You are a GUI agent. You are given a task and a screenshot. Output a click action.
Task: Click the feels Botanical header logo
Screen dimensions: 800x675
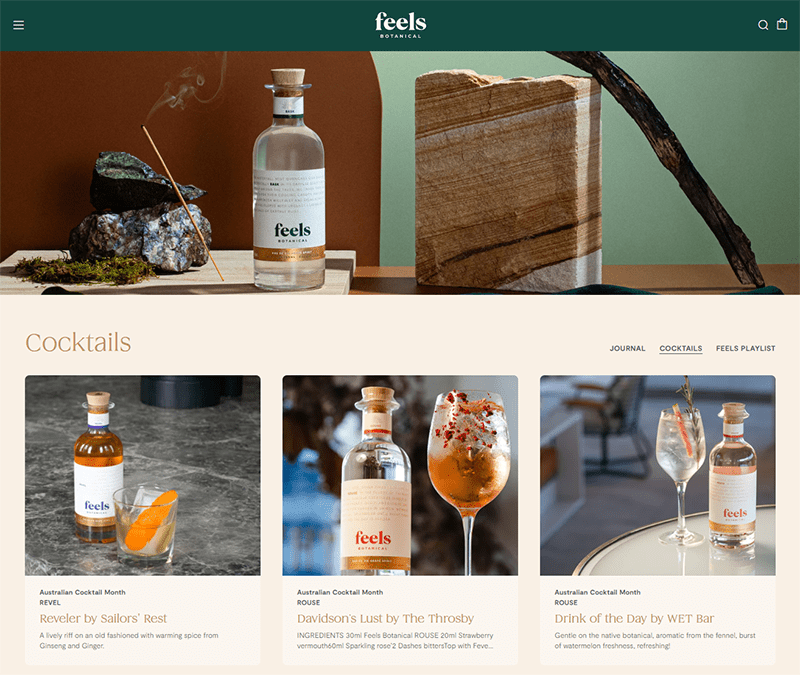point(401,25)
